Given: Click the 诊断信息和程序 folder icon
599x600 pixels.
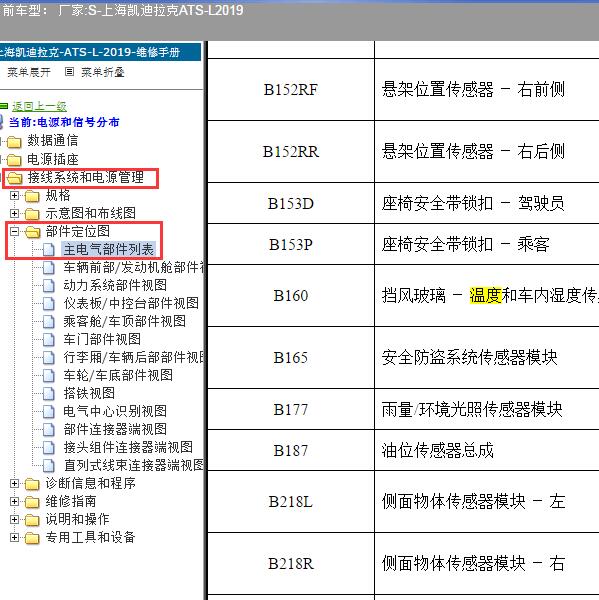Looking at the screenshot, I should pos(32,484).
